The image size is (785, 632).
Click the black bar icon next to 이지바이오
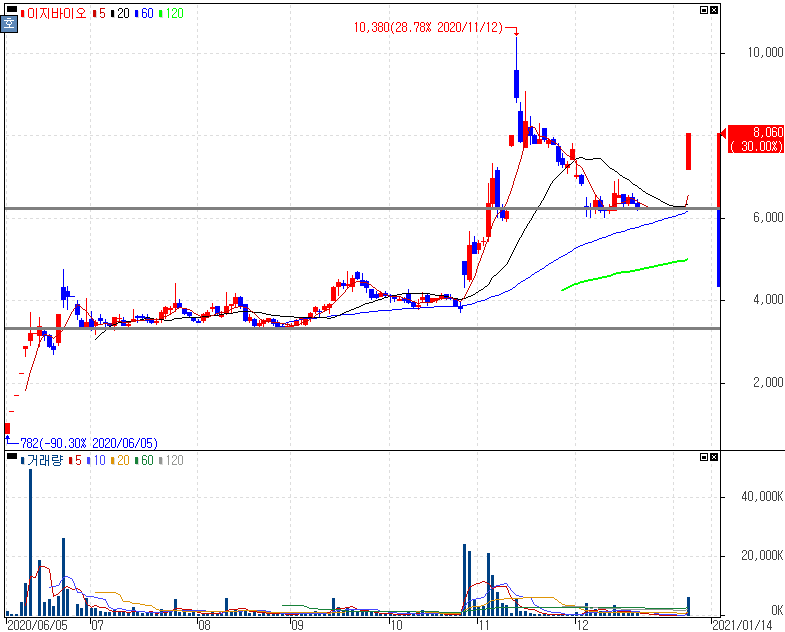pos(11,9)
